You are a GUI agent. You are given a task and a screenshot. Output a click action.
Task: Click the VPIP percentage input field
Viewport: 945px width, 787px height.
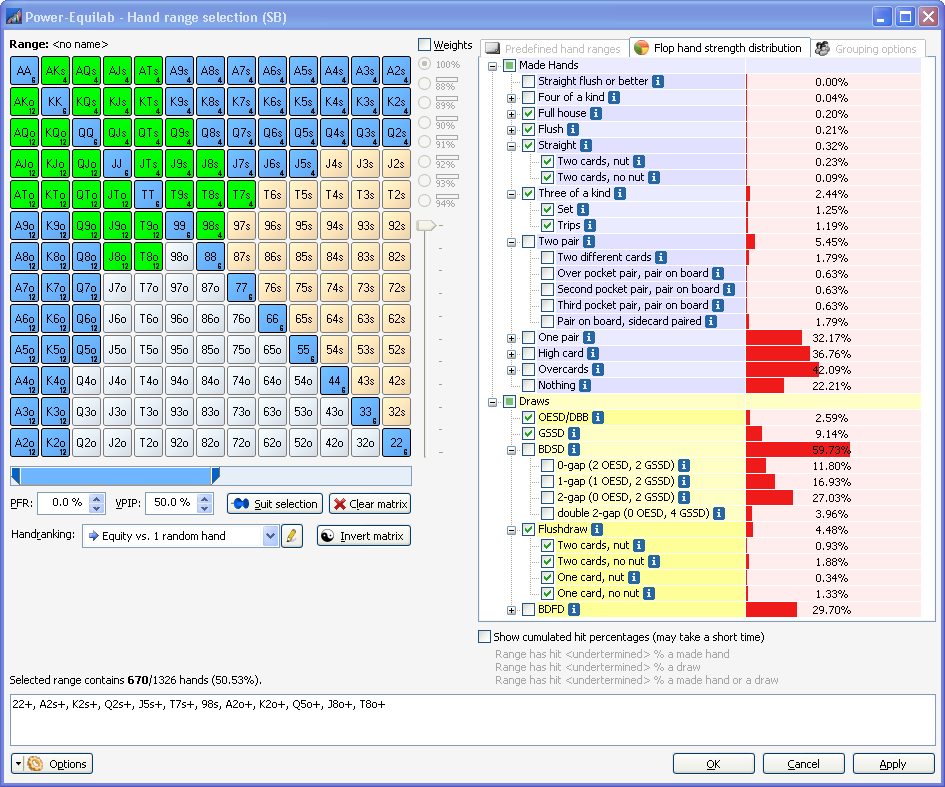172,503
